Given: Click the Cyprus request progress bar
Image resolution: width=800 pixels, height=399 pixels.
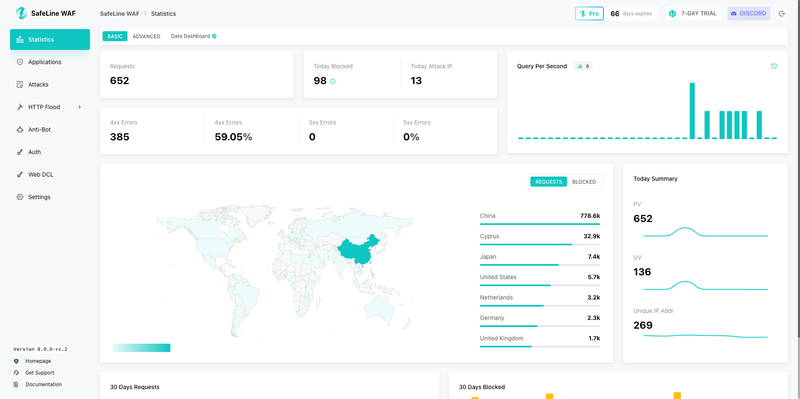Looking at the screenshot, I should (x=540, y=244).
